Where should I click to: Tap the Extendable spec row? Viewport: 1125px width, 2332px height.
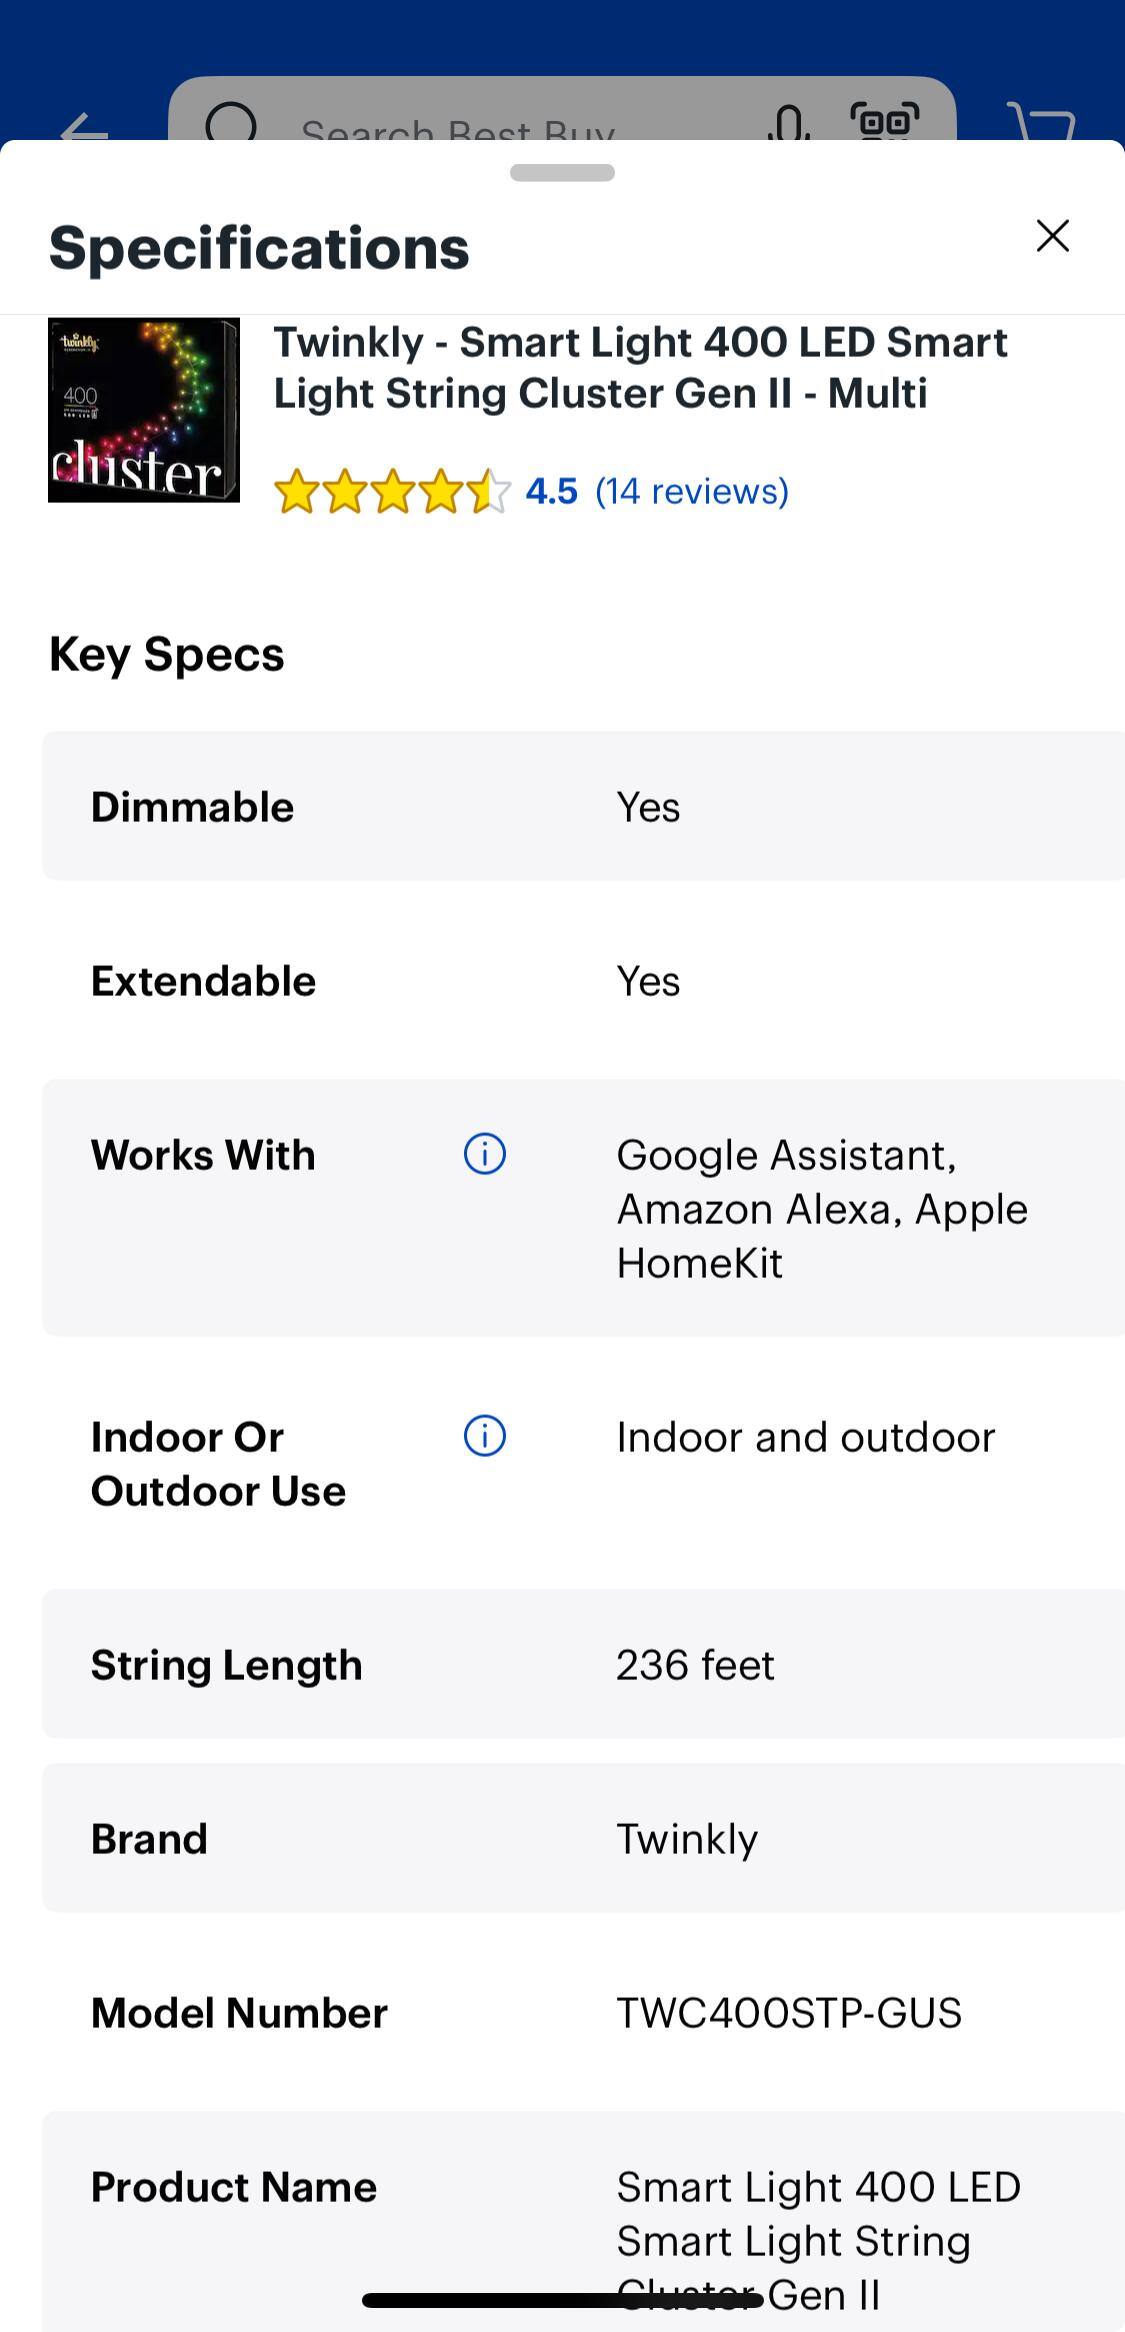pyautogui.click(x=583, y=980)
